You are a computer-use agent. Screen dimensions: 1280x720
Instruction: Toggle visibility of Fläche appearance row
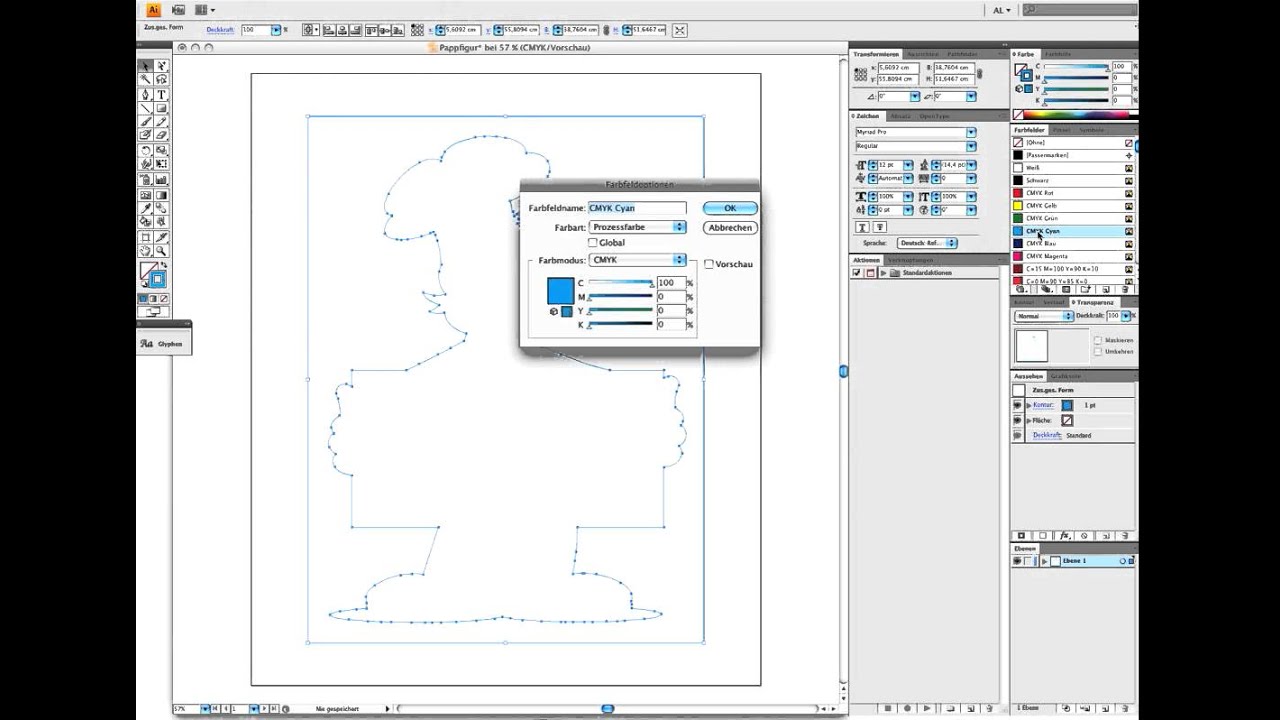pyautogui.click(x=1018, y=420)
